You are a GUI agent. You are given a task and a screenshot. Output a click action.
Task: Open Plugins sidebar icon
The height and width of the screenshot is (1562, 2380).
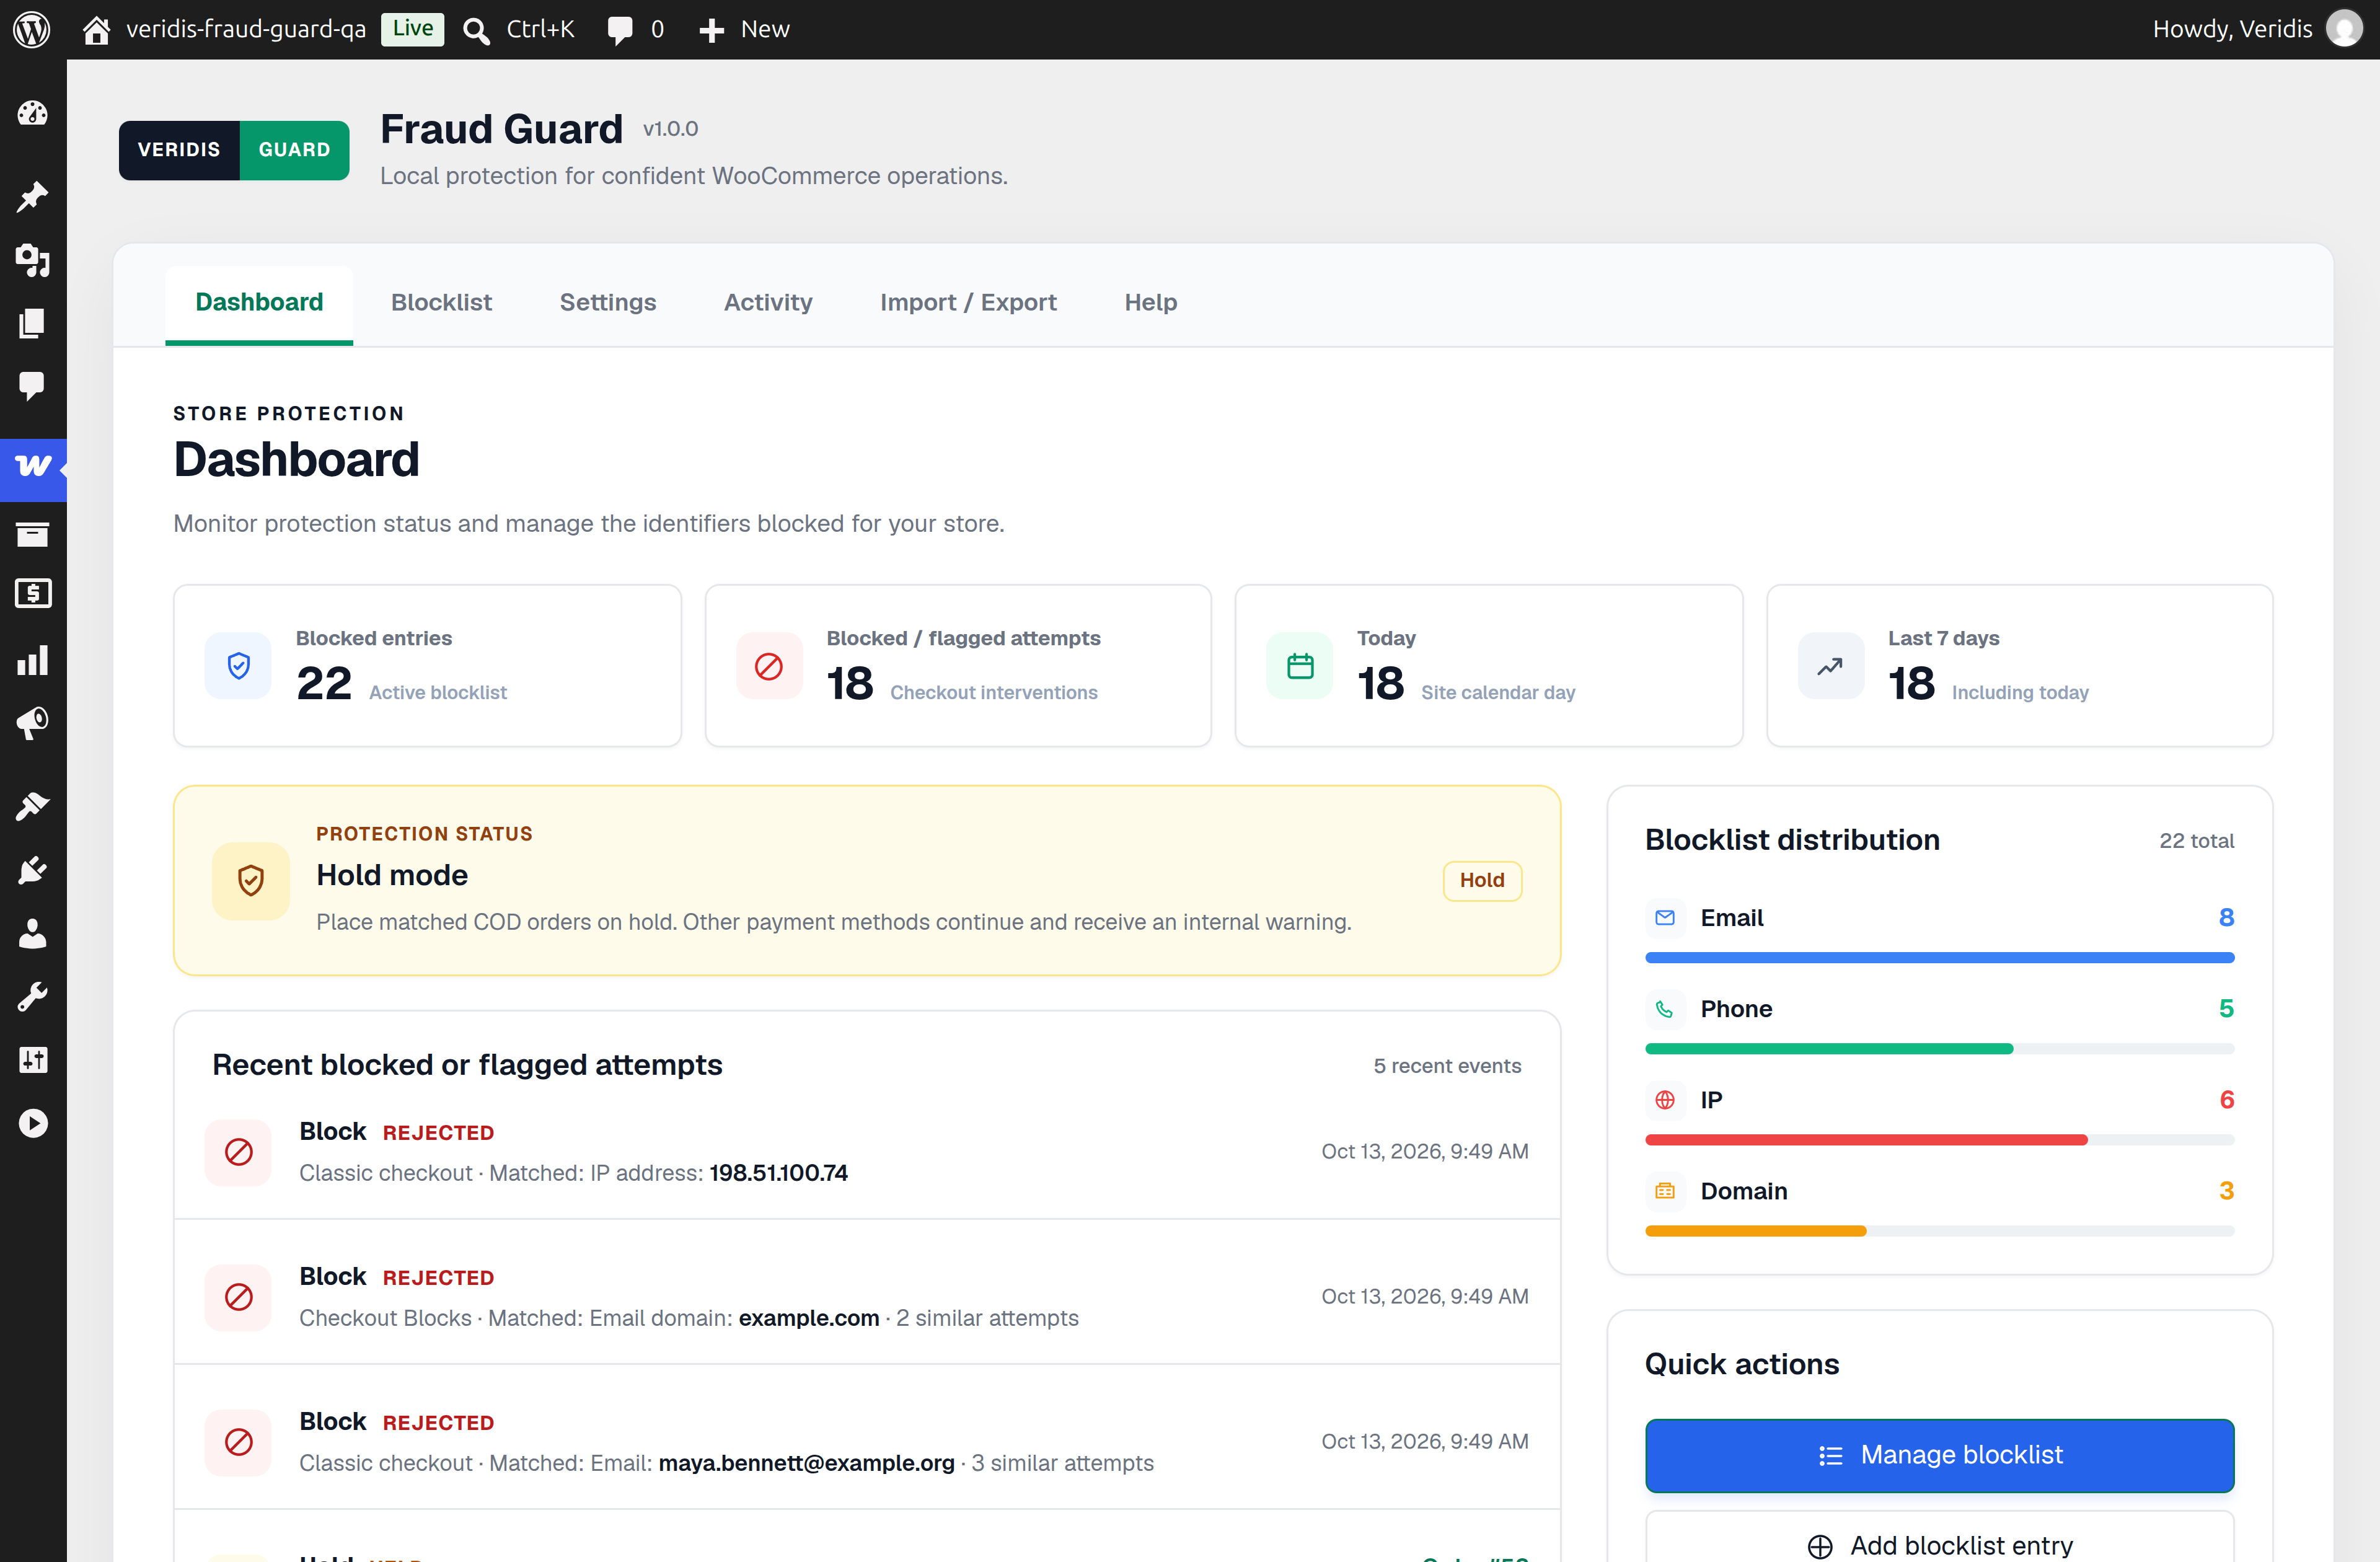(32, 870)
